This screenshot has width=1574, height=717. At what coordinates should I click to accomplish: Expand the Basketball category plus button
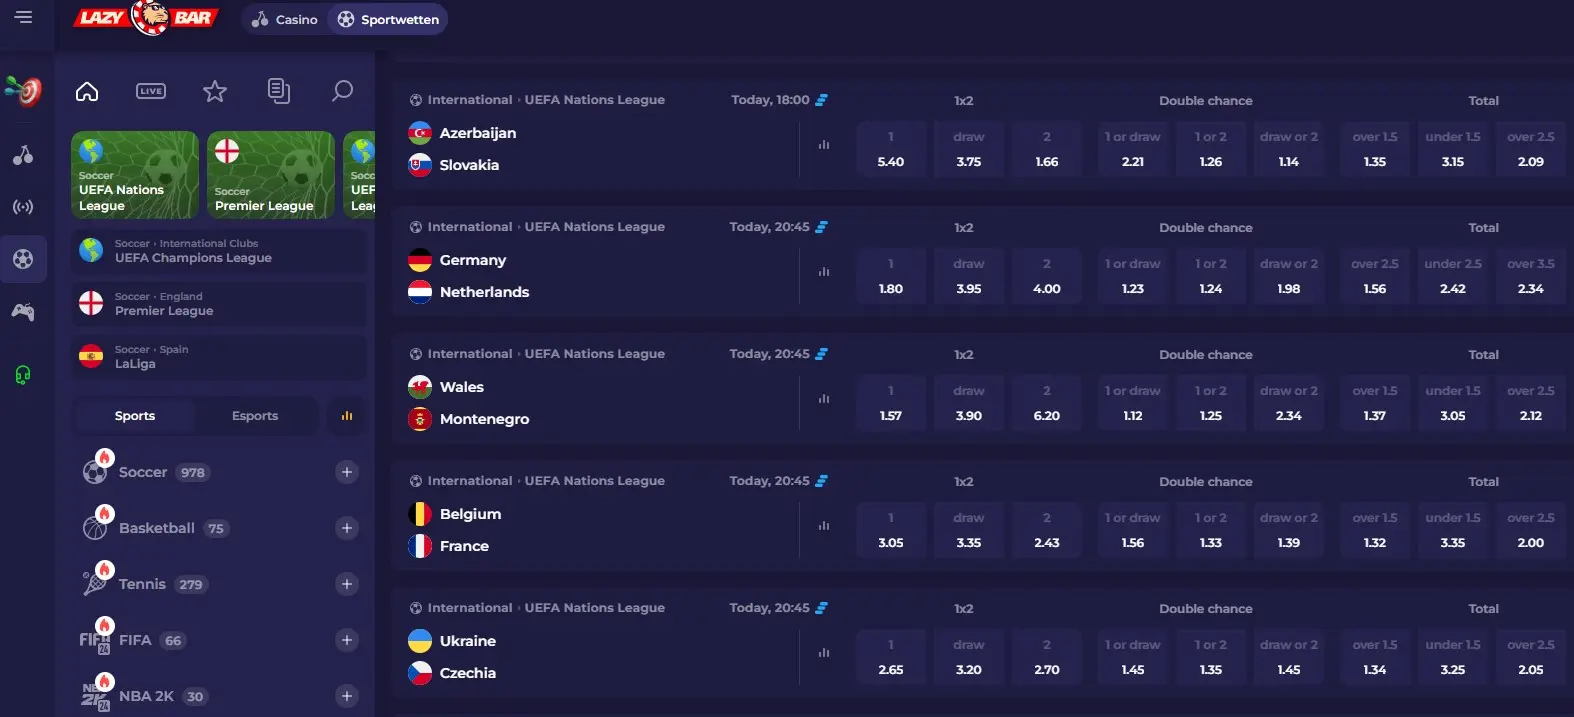347,528
